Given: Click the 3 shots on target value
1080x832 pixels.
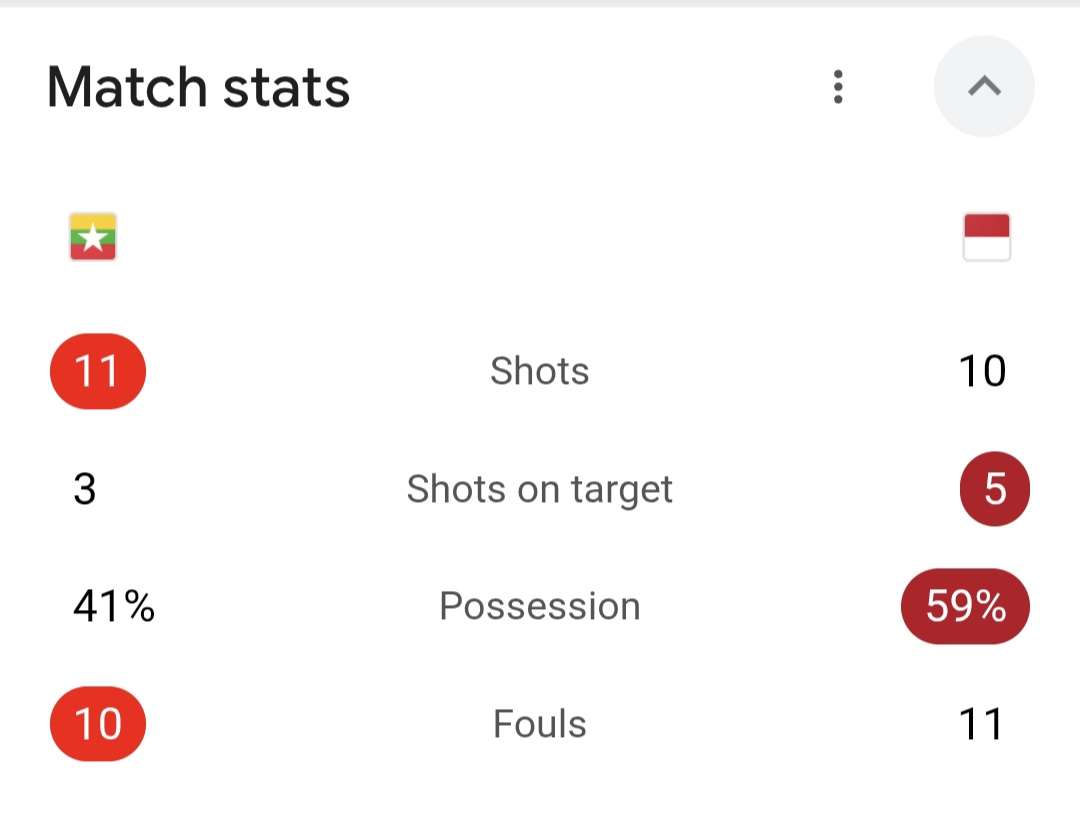Looking at the screenshot, I should click(x=85, y=489).
